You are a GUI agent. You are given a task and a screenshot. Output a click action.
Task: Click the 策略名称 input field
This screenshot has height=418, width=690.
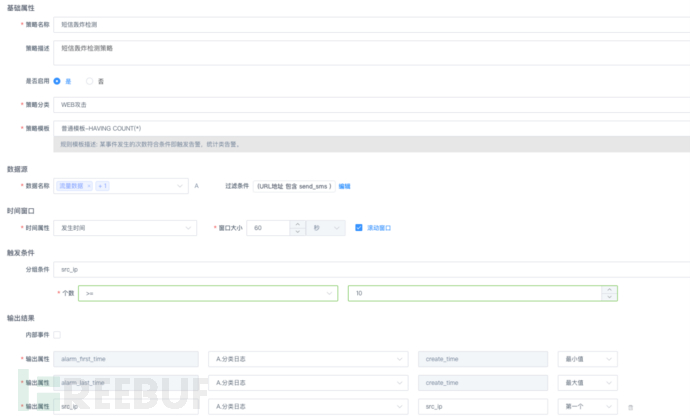tap(370, 23)
